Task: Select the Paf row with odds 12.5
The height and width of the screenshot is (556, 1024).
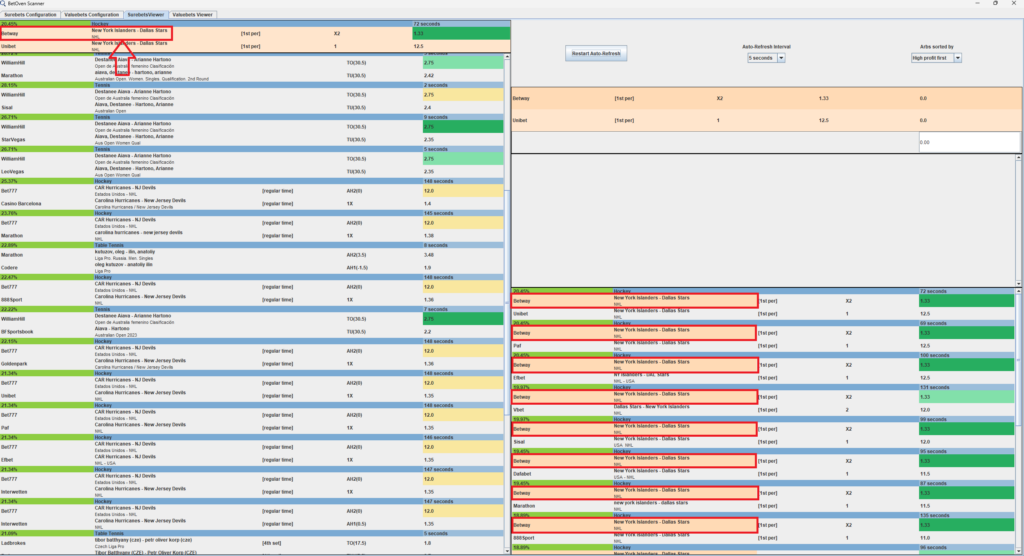Action: 763,346
